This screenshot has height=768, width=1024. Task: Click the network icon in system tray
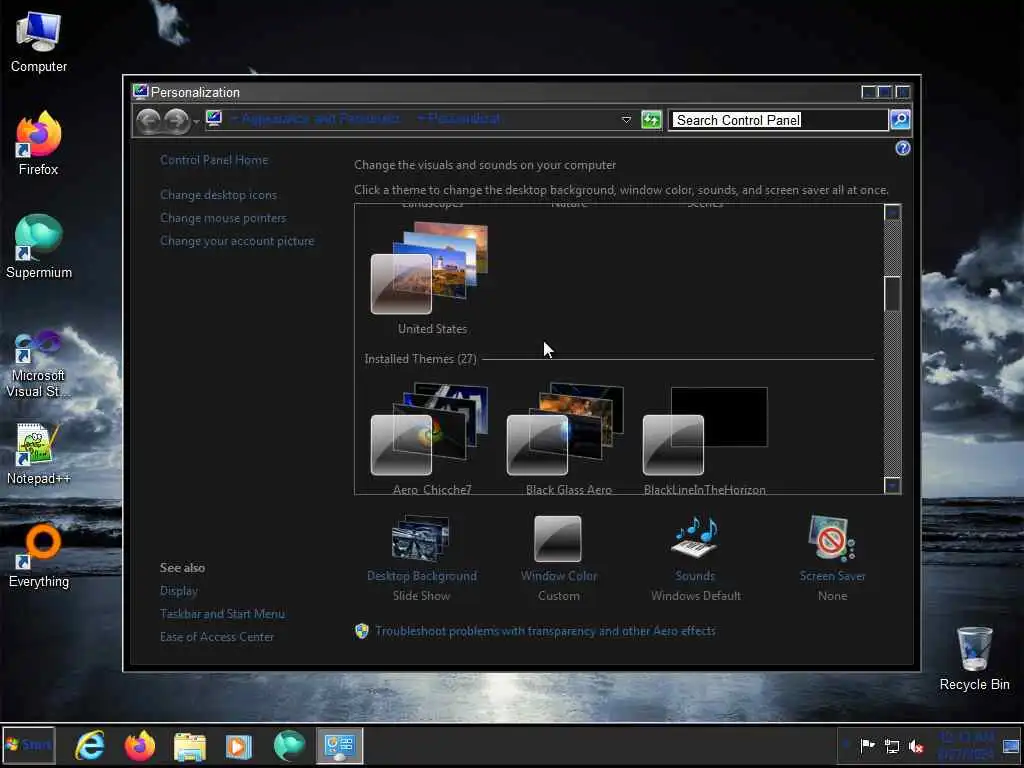pos(891,746)
